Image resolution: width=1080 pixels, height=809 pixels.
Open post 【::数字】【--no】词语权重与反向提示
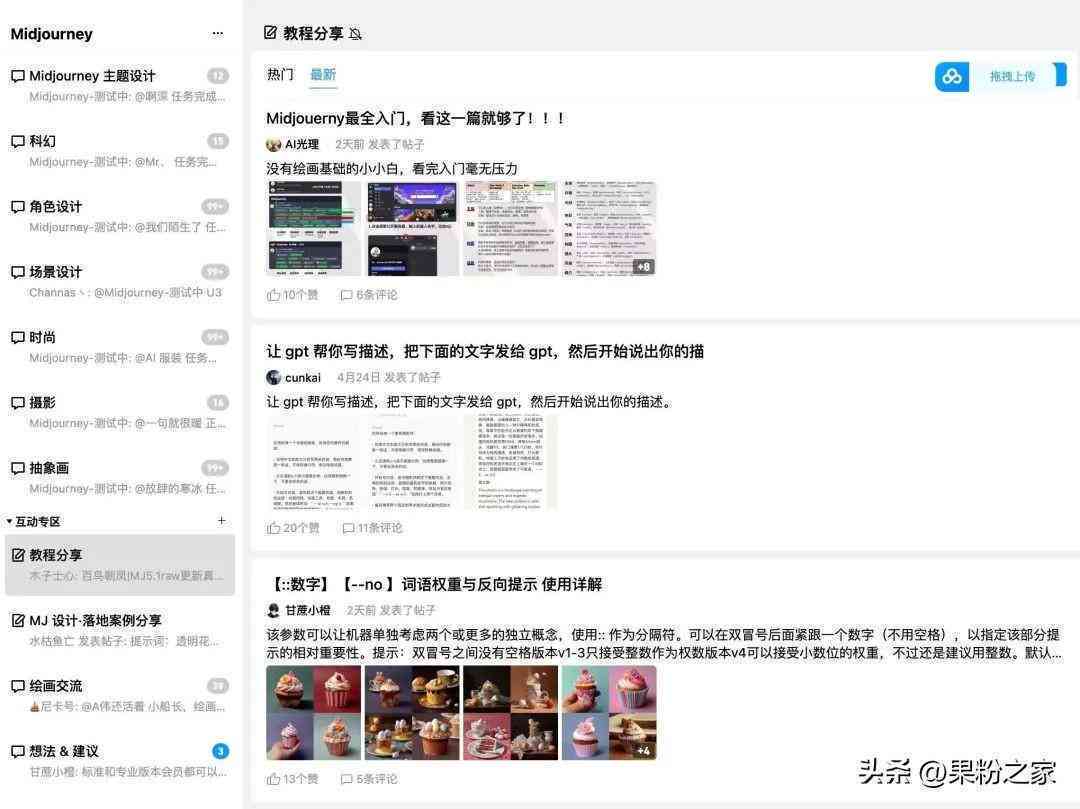click(x=435, y=585)
